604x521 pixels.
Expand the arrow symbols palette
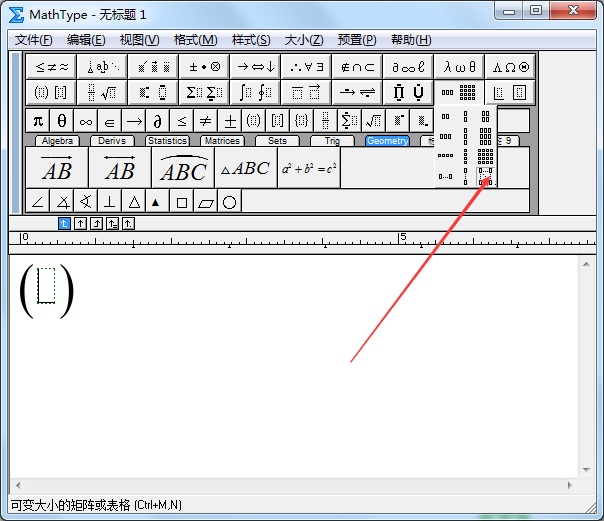coord(254,67)
